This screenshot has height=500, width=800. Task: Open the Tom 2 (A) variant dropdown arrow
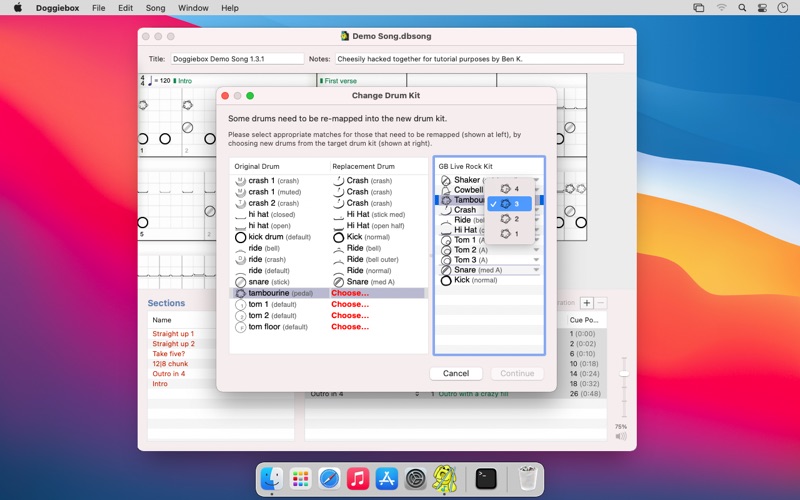pos(536,250)
